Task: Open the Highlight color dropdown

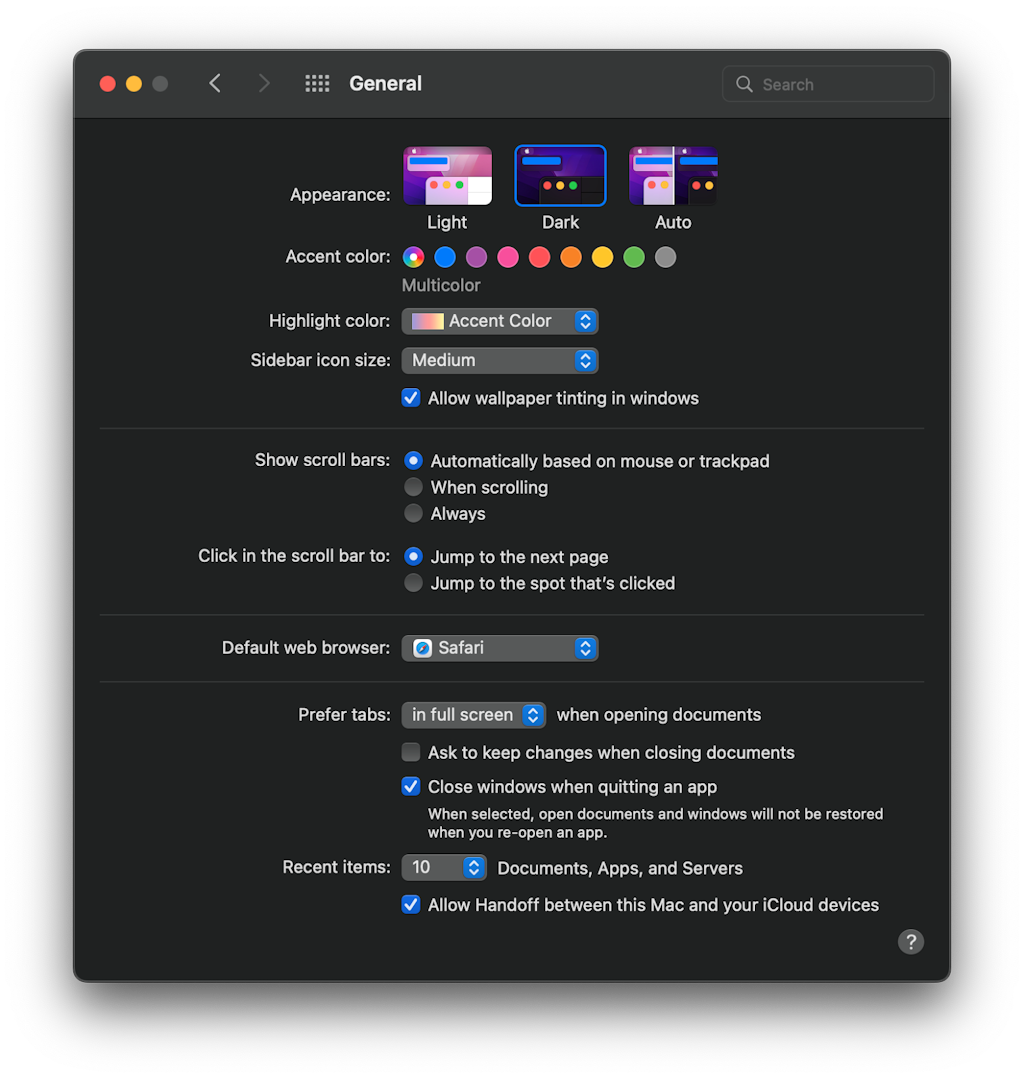Action: point(499,321)
